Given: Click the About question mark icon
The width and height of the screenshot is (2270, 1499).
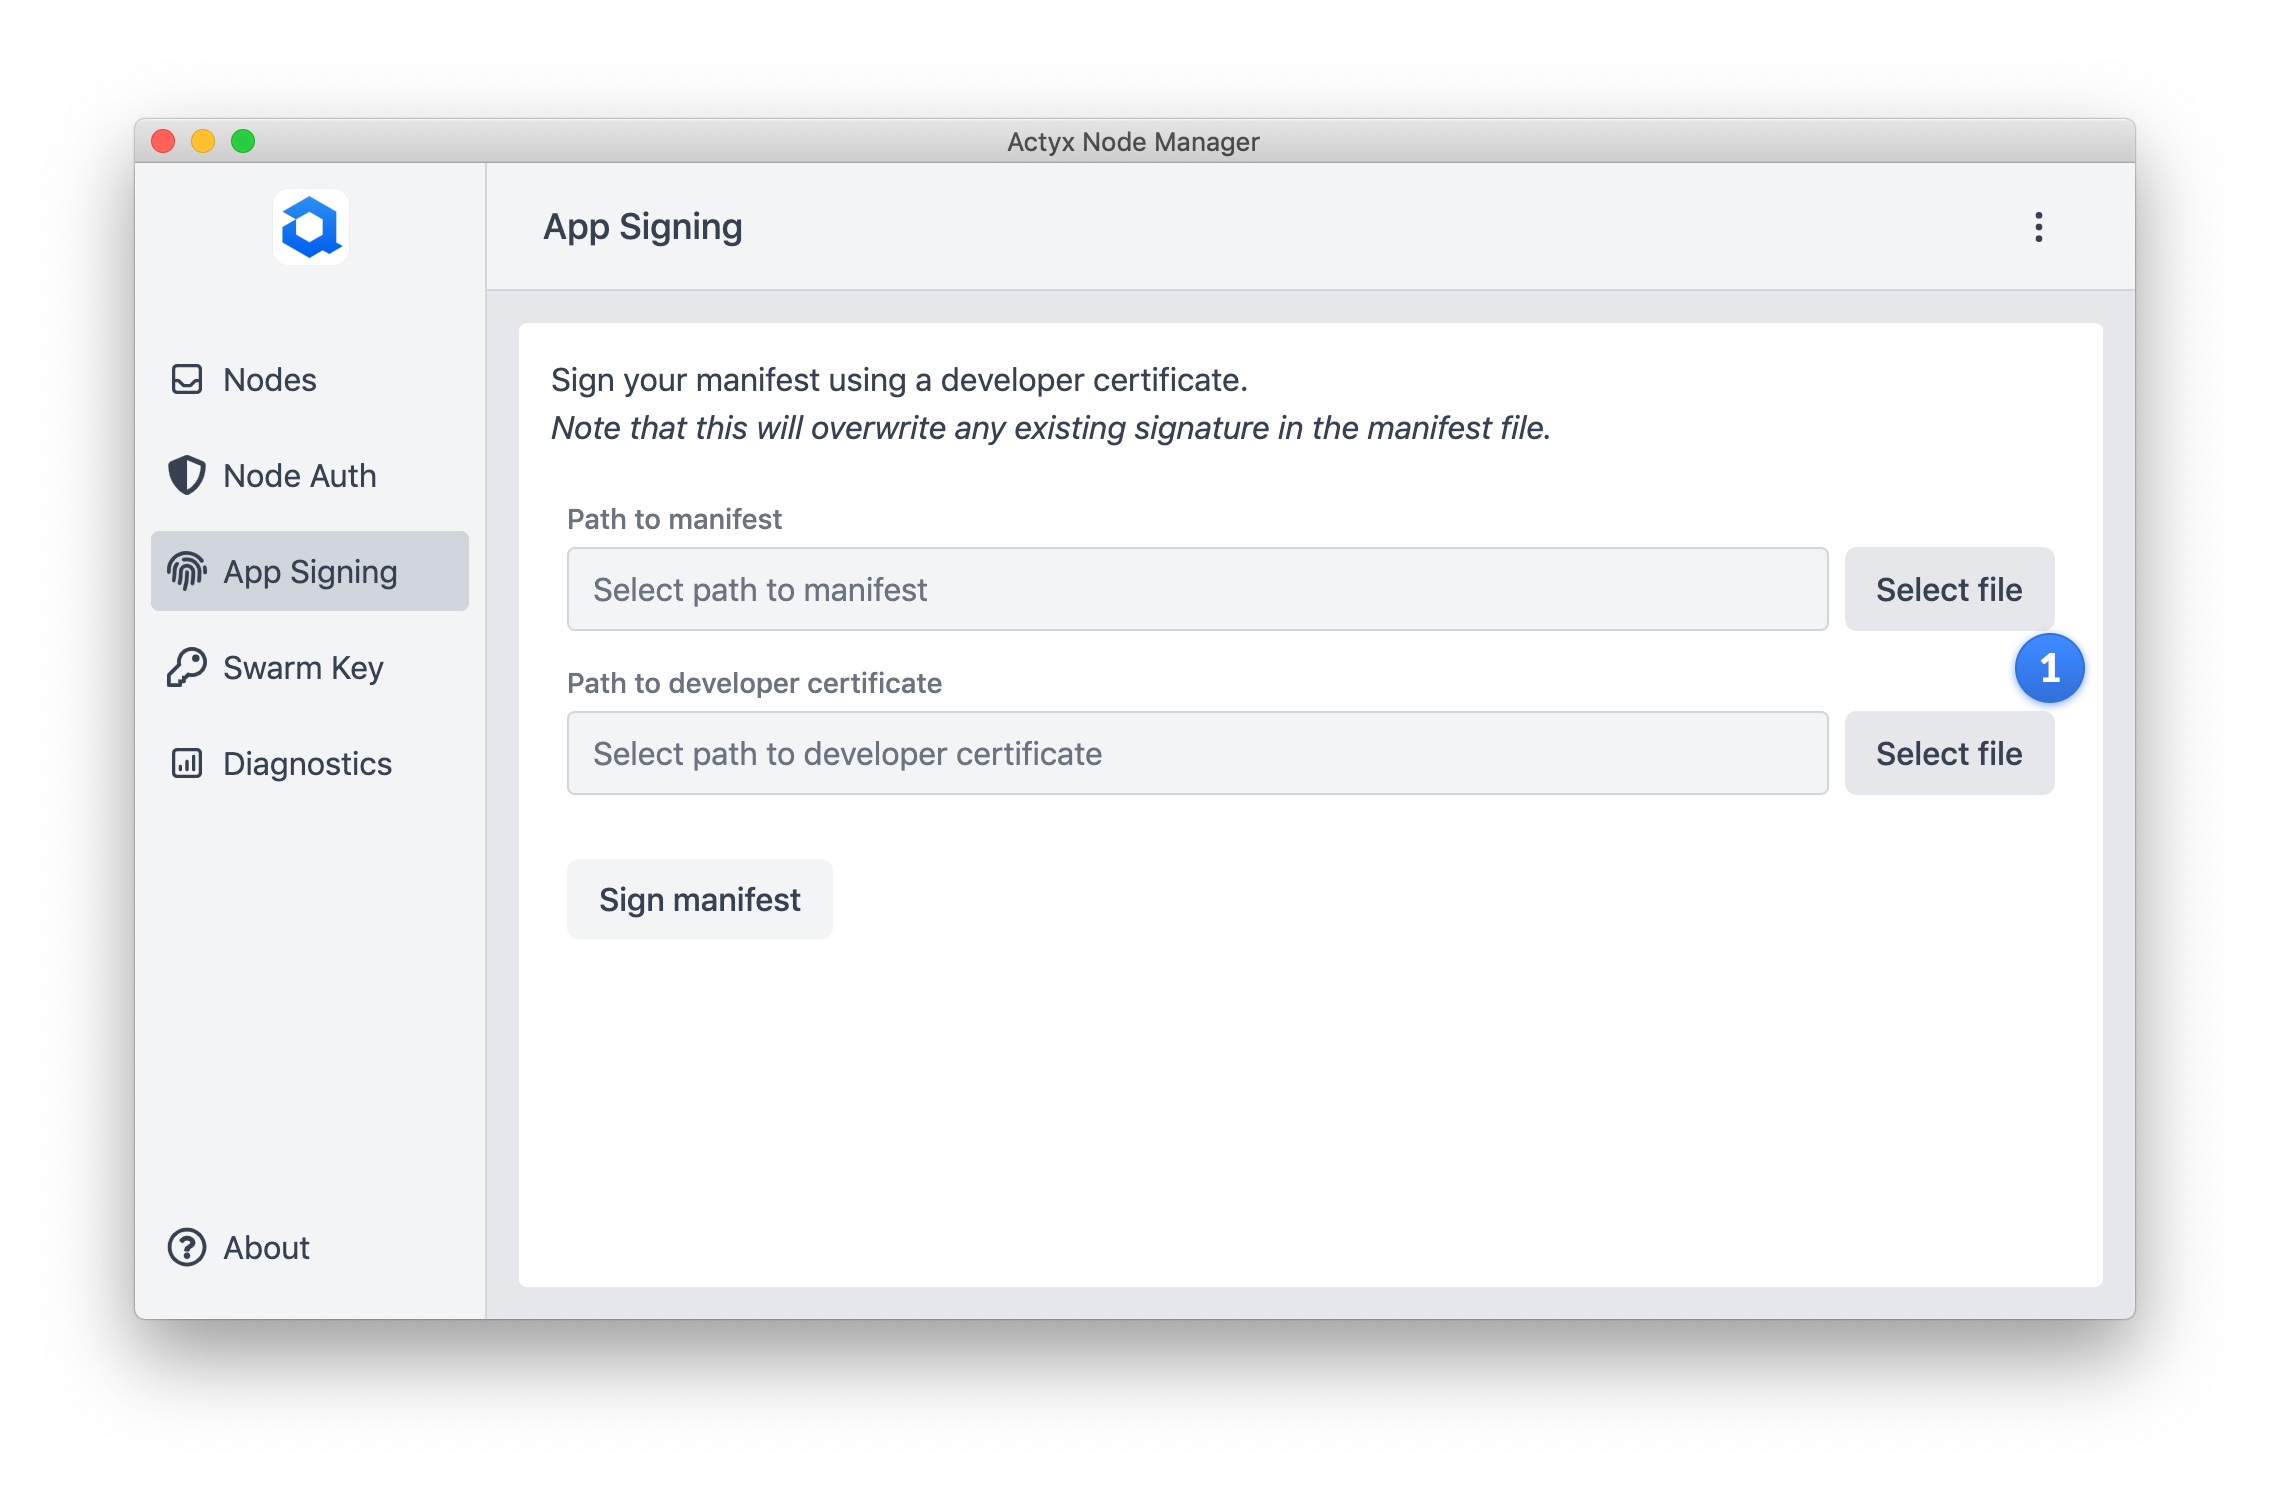Looking at the screenshot, I should tap(187, 1247).
